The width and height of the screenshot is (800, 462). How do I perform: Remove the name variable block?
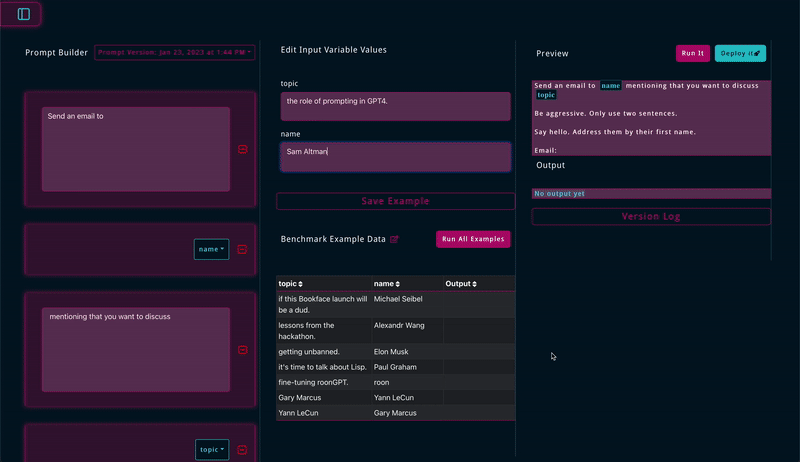click(x=242, y=250)
